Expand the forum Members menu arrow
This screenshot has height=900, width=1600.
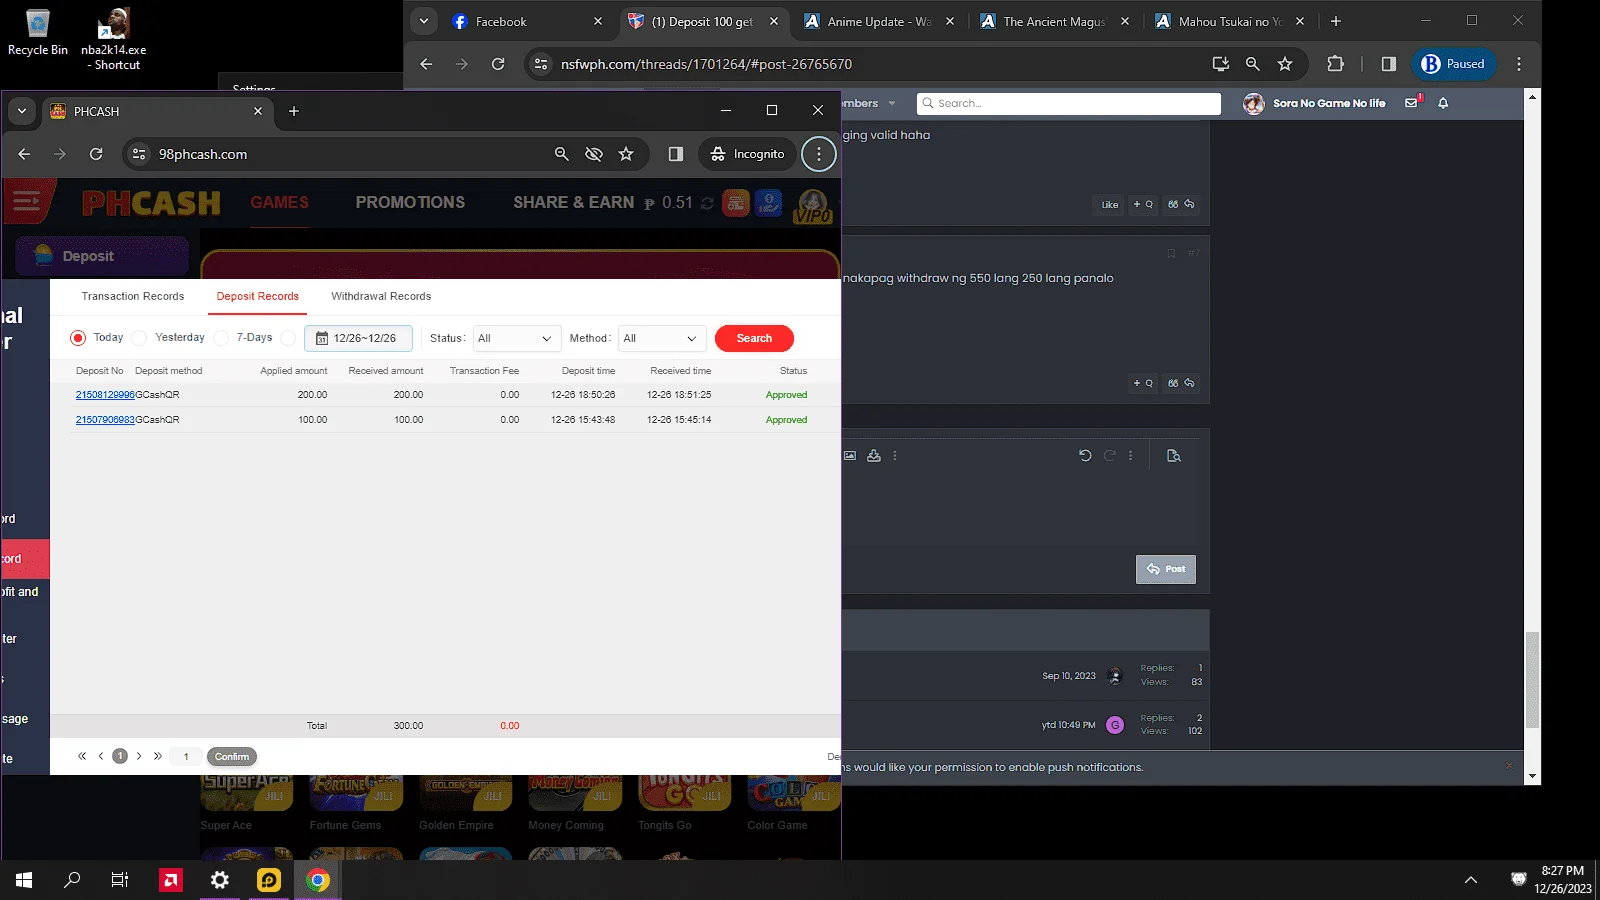892,103
